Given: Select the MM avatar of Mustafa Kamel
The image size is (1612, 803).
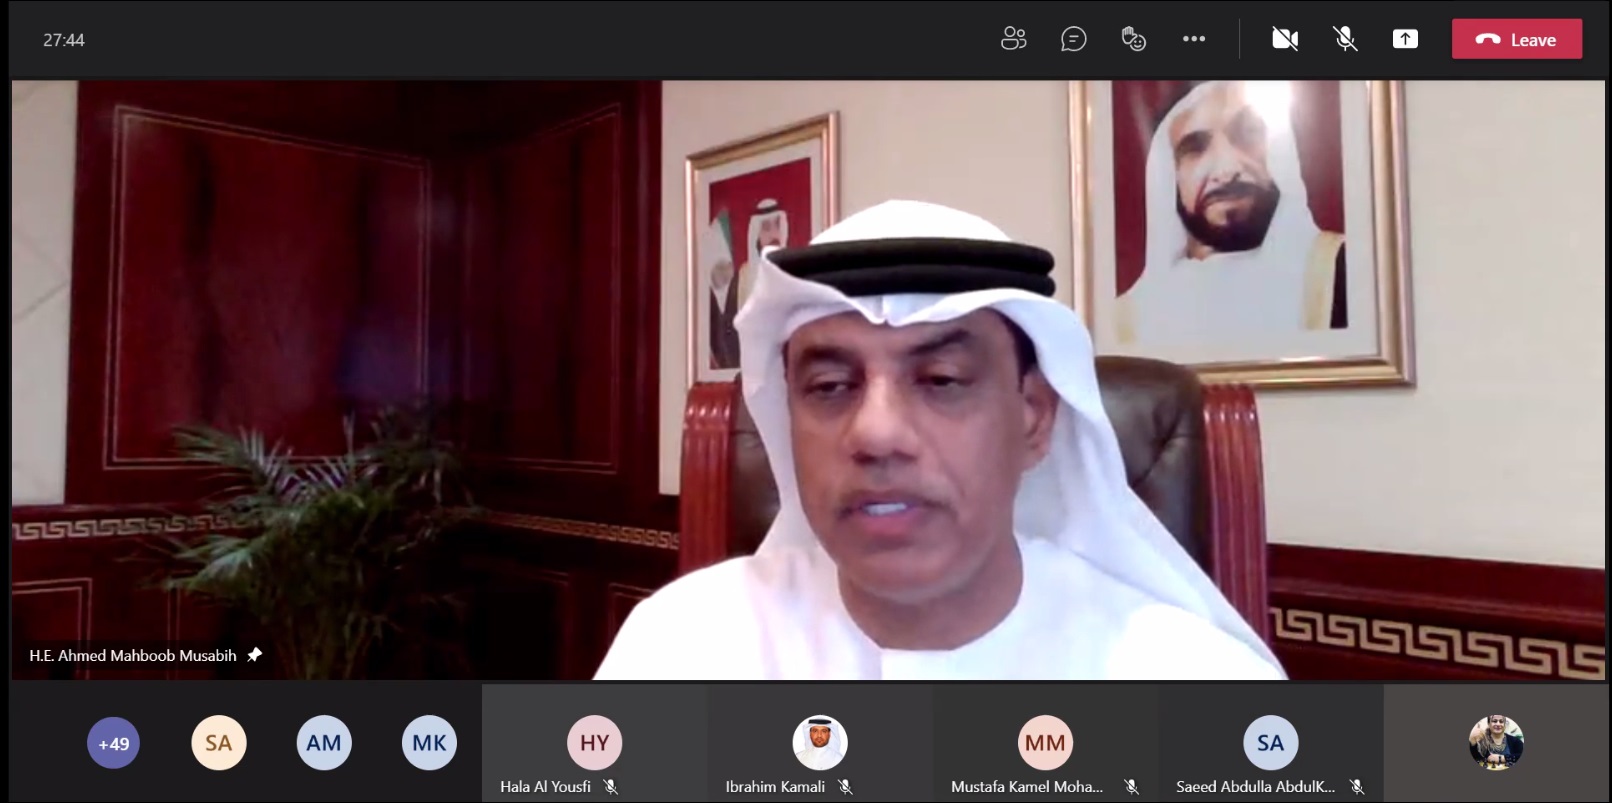Looking at the screenshot, I should pos(1045,742).
